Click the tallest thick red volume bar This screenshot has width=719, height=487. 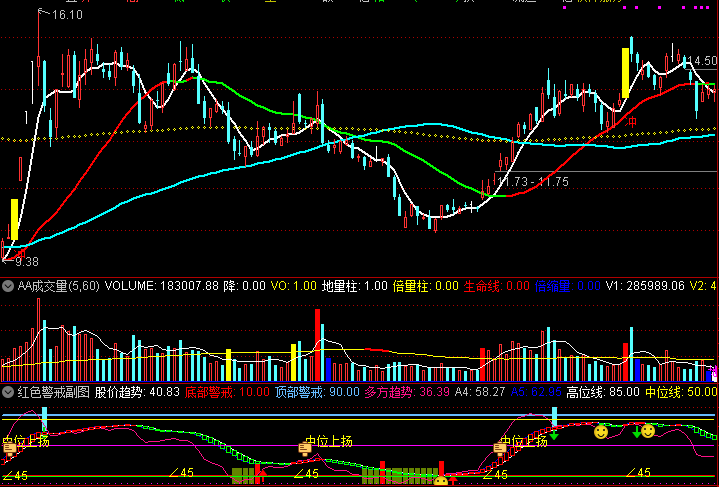coord(317,345)
